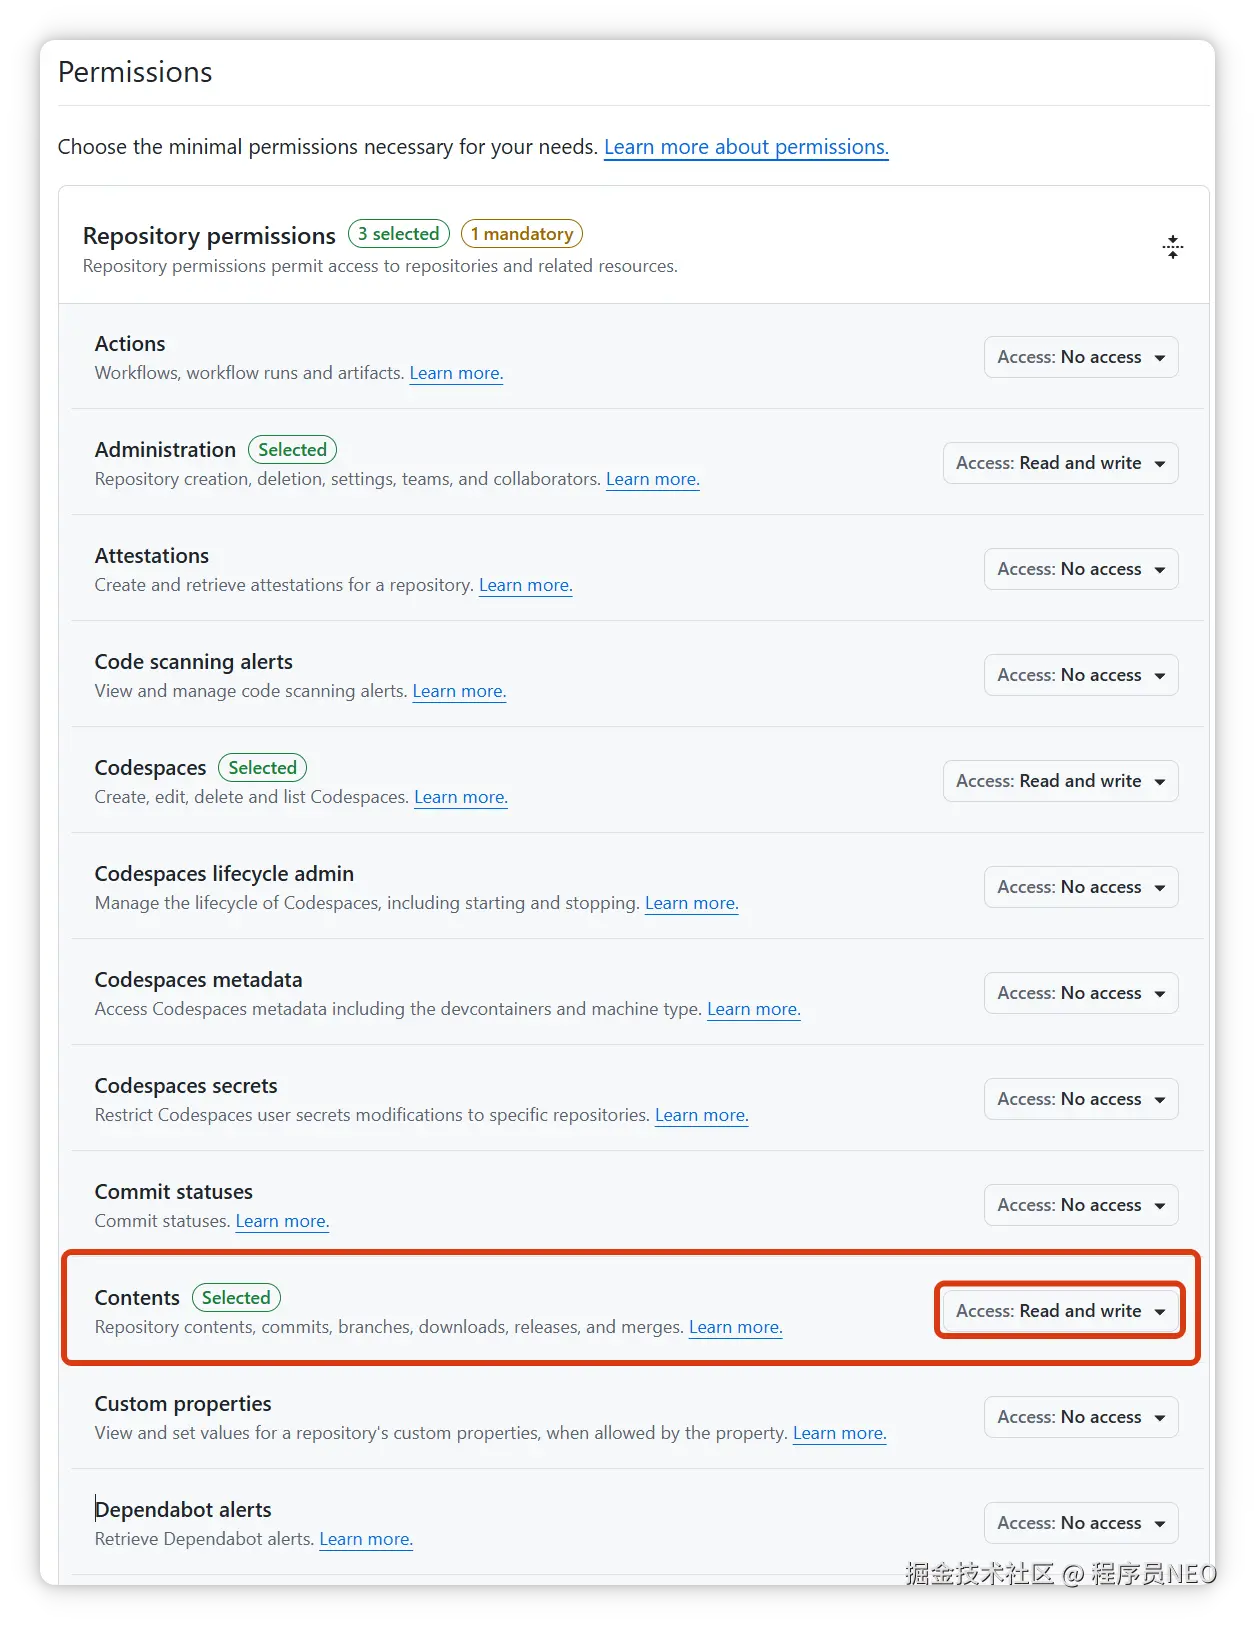The width and height of the screenshot is (1255, 1625).
Task: Open Commit statuses access dropdown
Action: 1080,1205
